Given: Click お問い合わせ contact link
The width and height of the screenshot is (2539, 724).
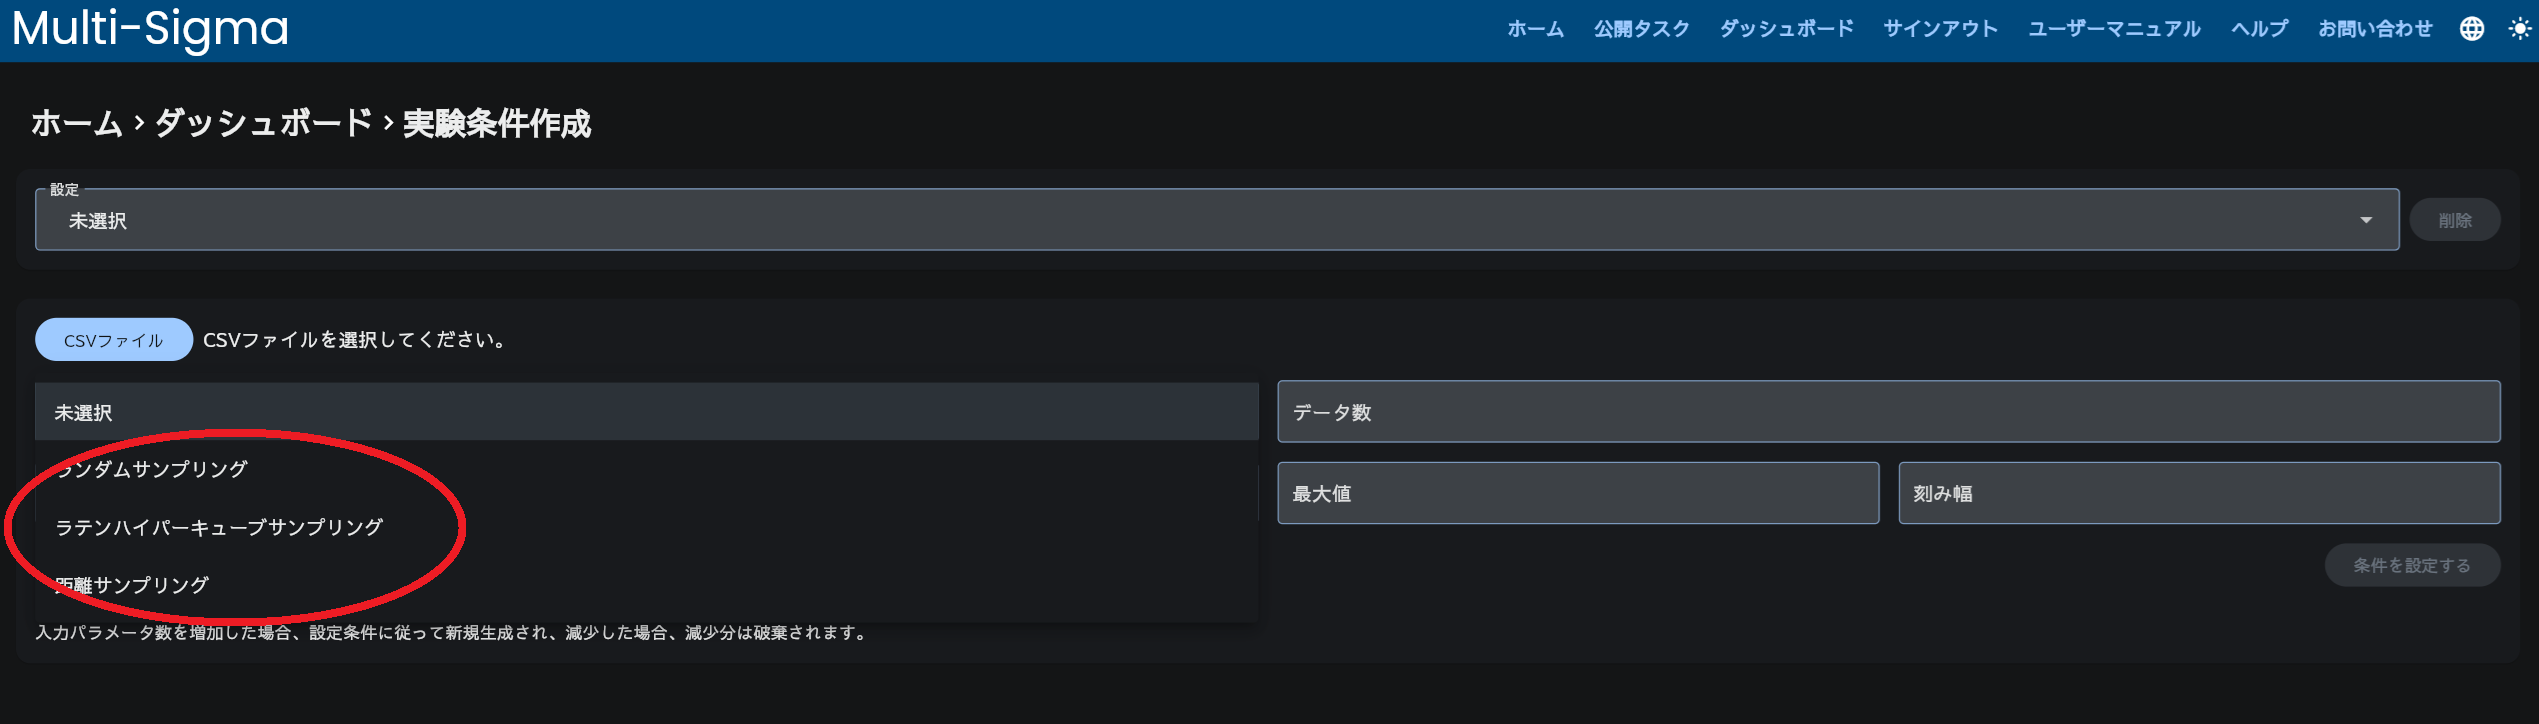Looking at the screenshot, I should click(2375, 29).
